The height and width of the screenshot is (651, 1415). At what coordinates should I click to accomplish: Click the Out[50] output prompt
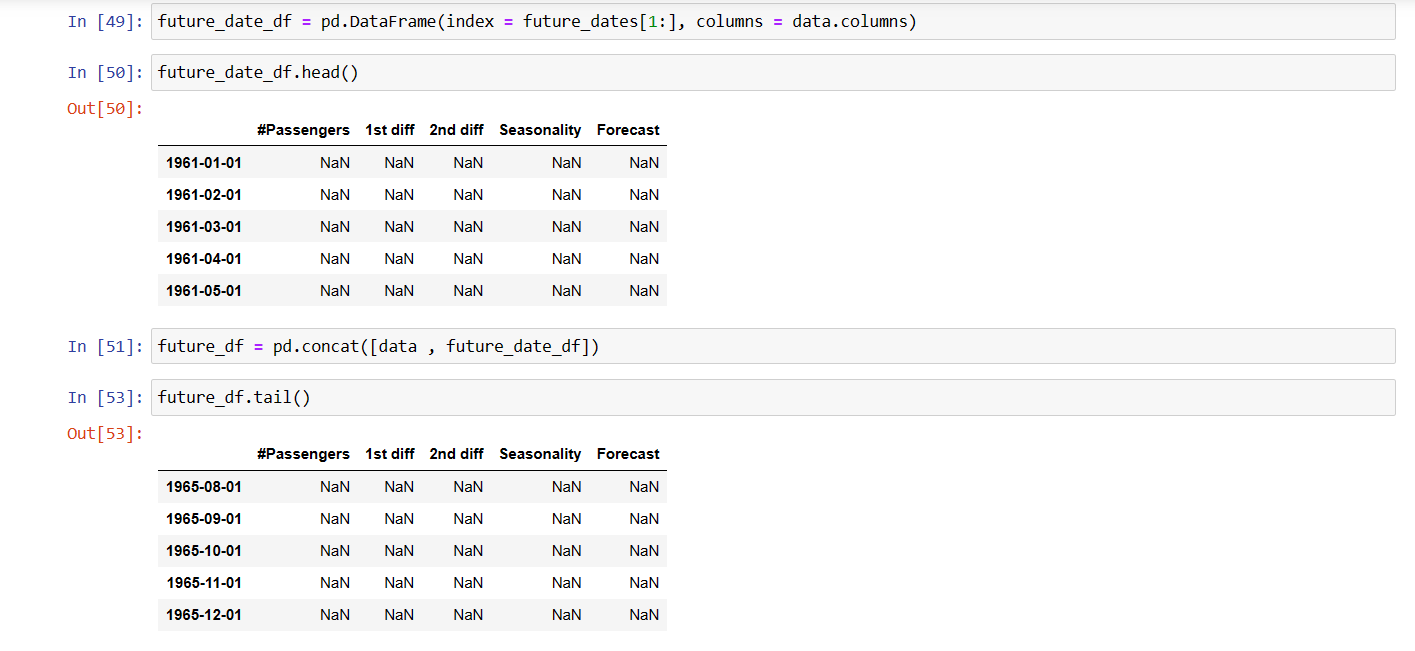click(106, 108)
